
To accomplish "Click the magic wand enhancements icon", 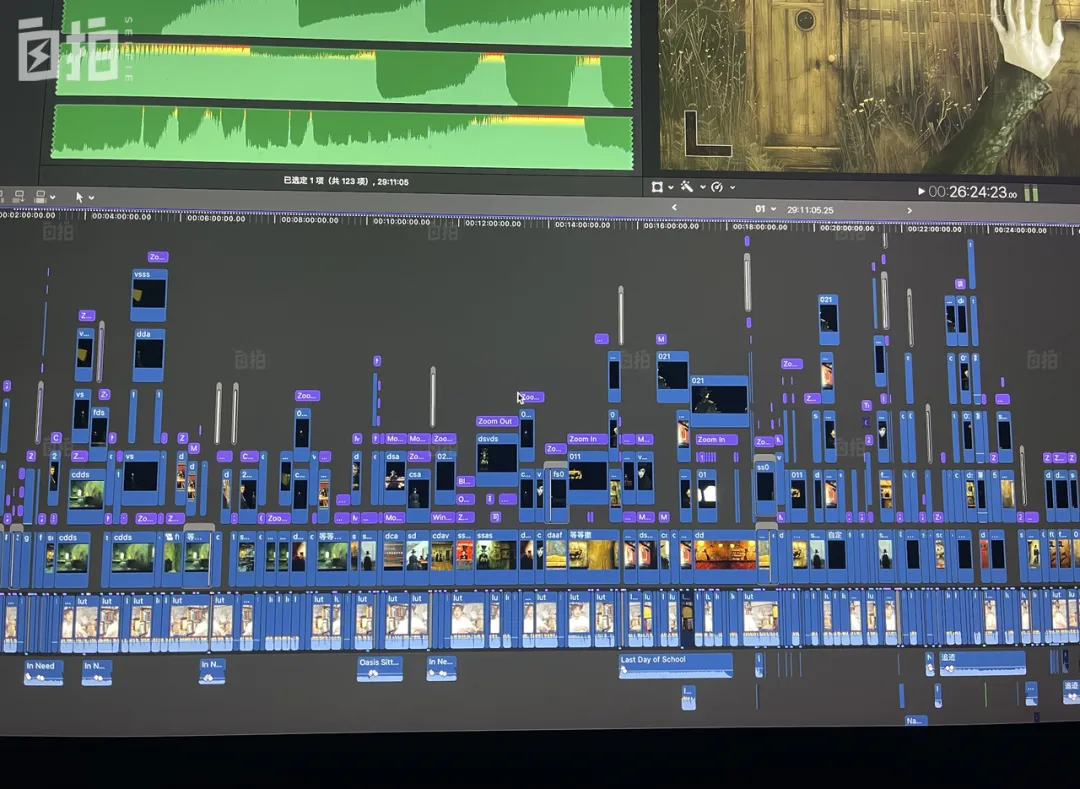I will [687, 187].
